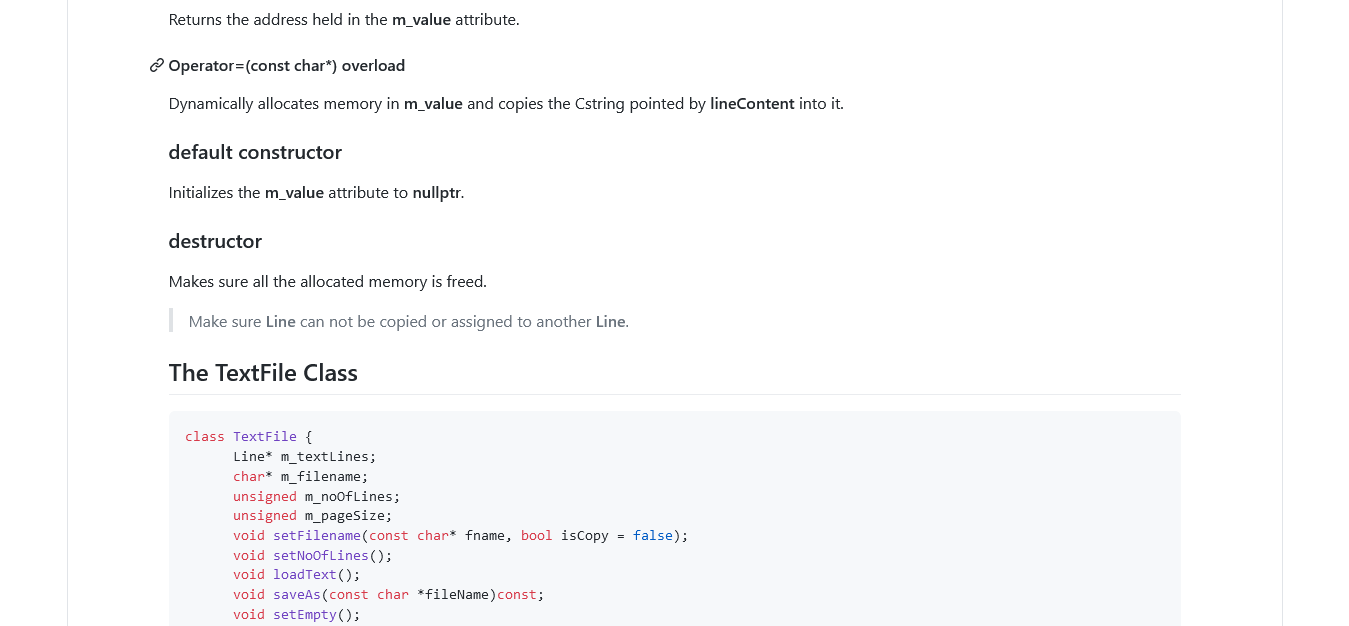Viewport: 1349px width, 626px height.
Task: Select the setFilename function in the code block
Action: (317, 535)
